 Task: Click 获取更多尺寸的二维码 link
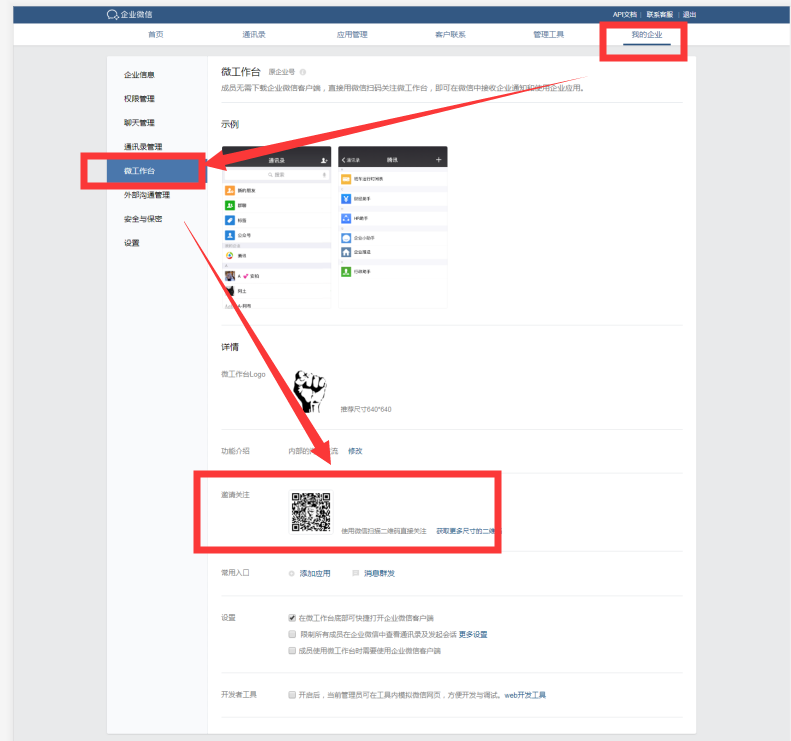point(467,531)
